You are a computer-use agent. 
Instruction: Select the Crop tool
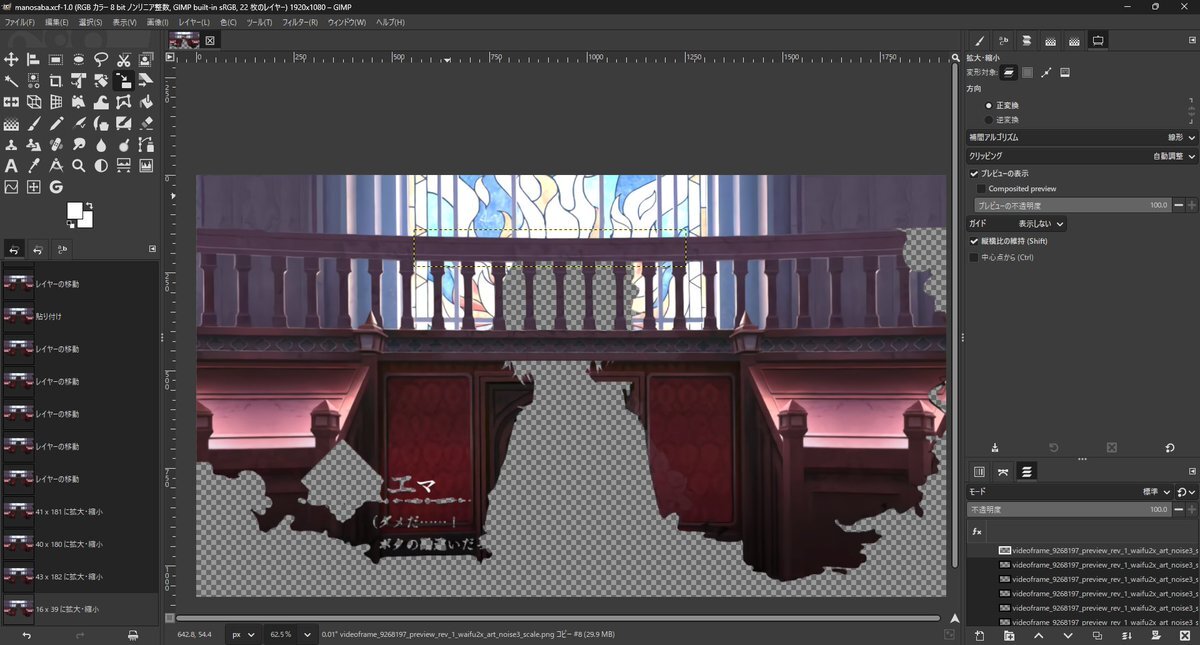coord(56,81)
